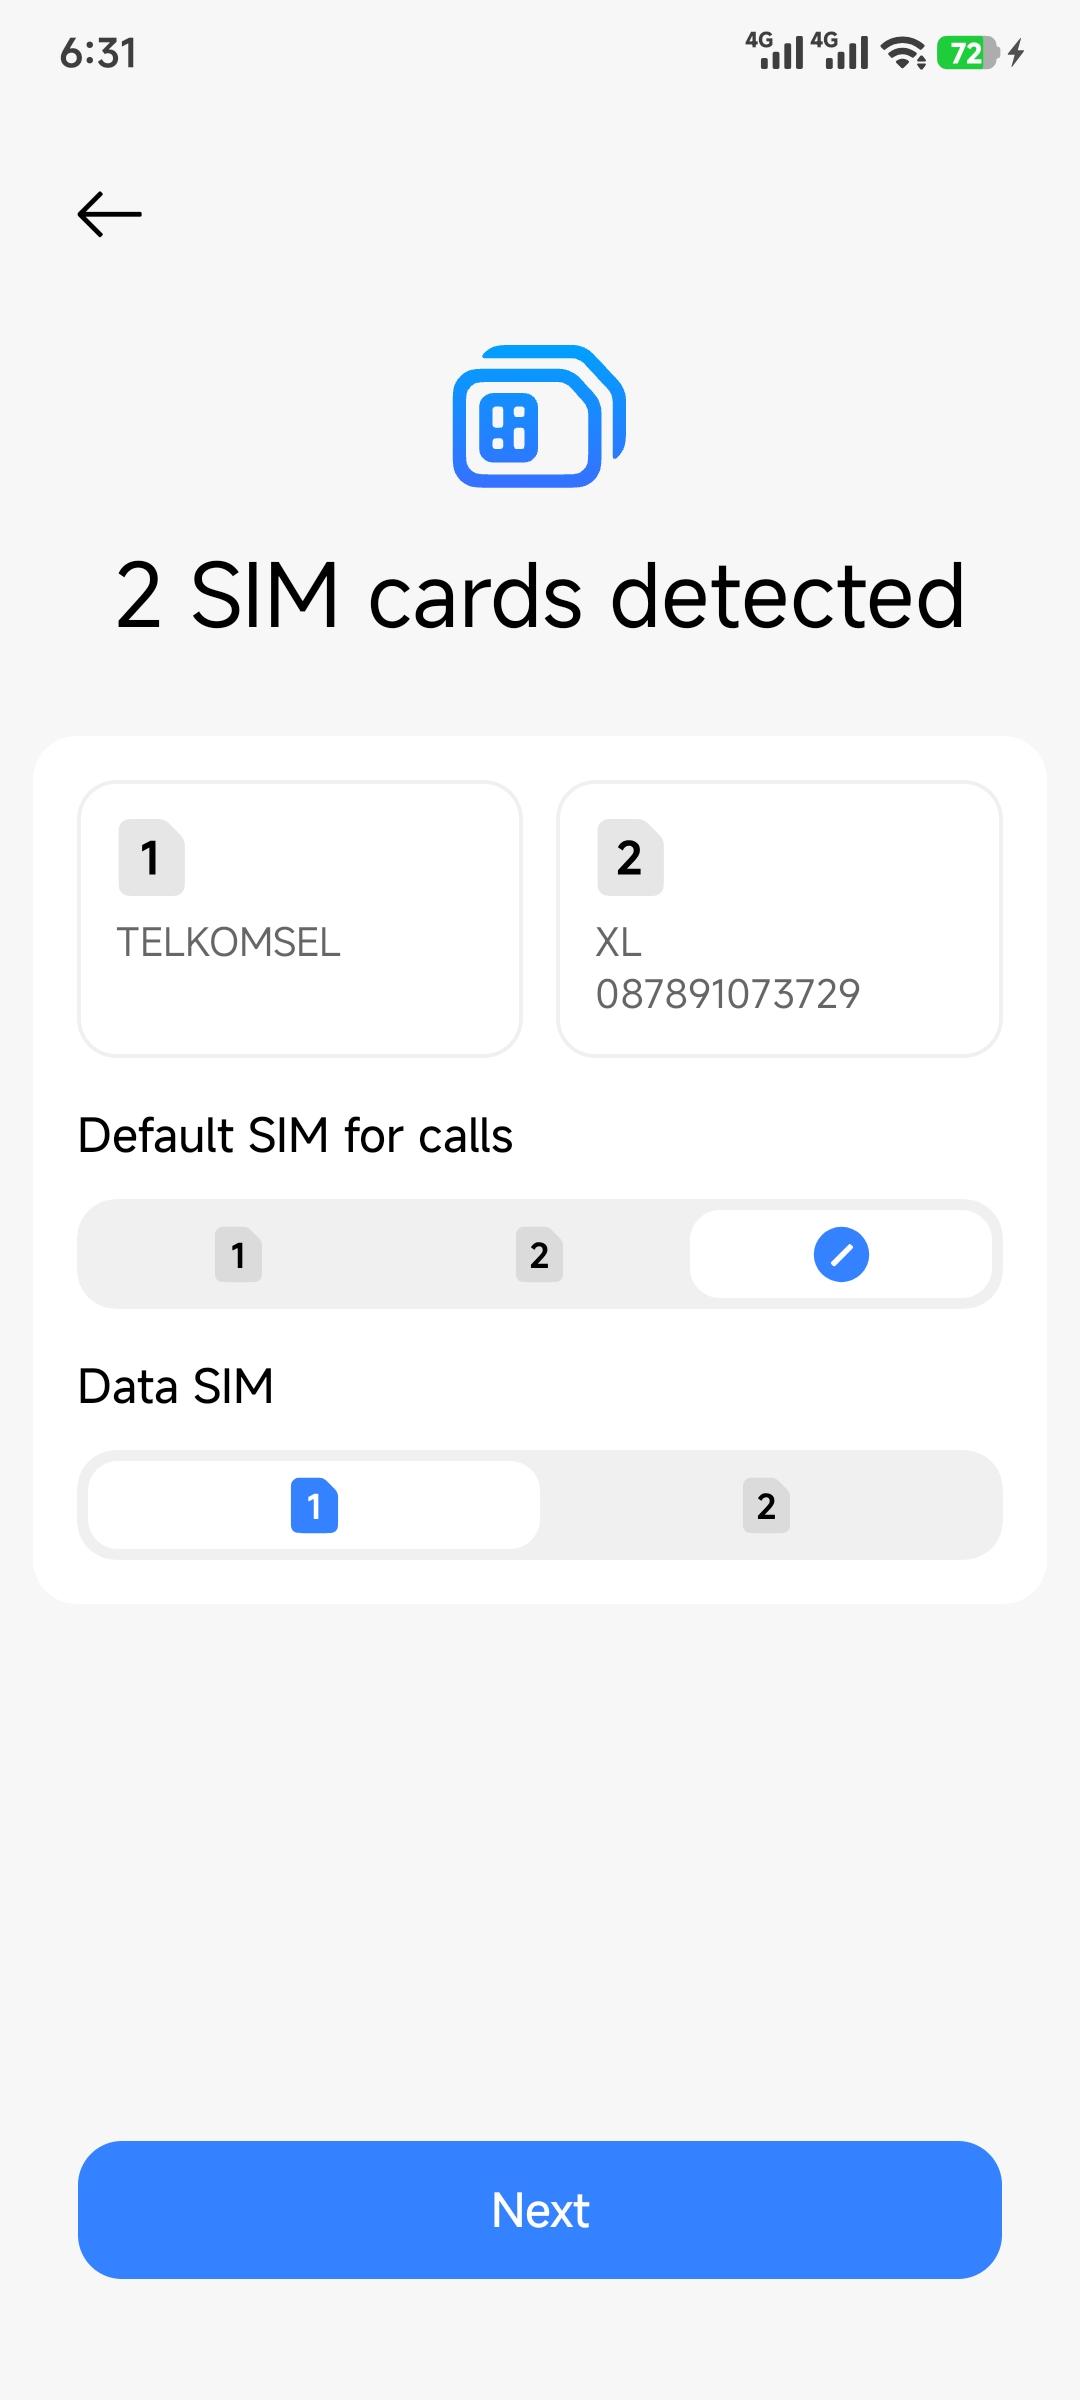Tap SIM 1 badge icon in Telkomsel card
This screenshot has height=2400, width=1080.
[x=151, y=858]
